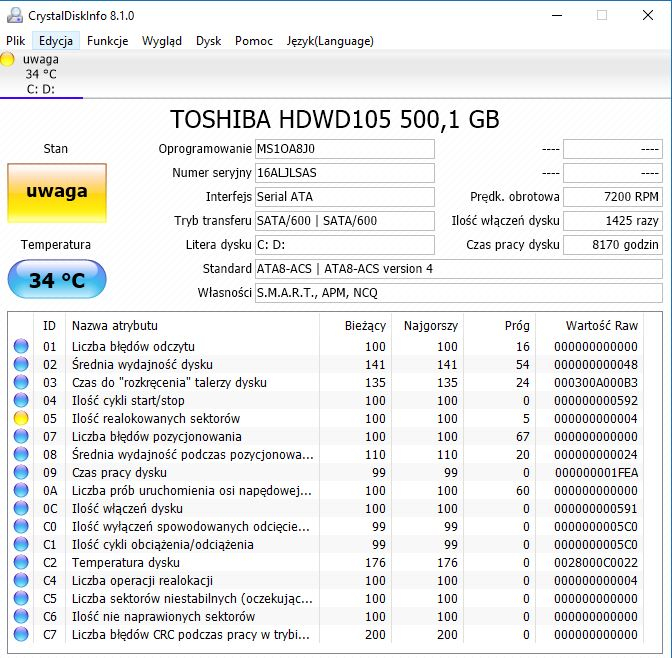
Task: Click the disk title TOSHIBA HDWD105 500,1 GB
Action: (x=335, y=119)
